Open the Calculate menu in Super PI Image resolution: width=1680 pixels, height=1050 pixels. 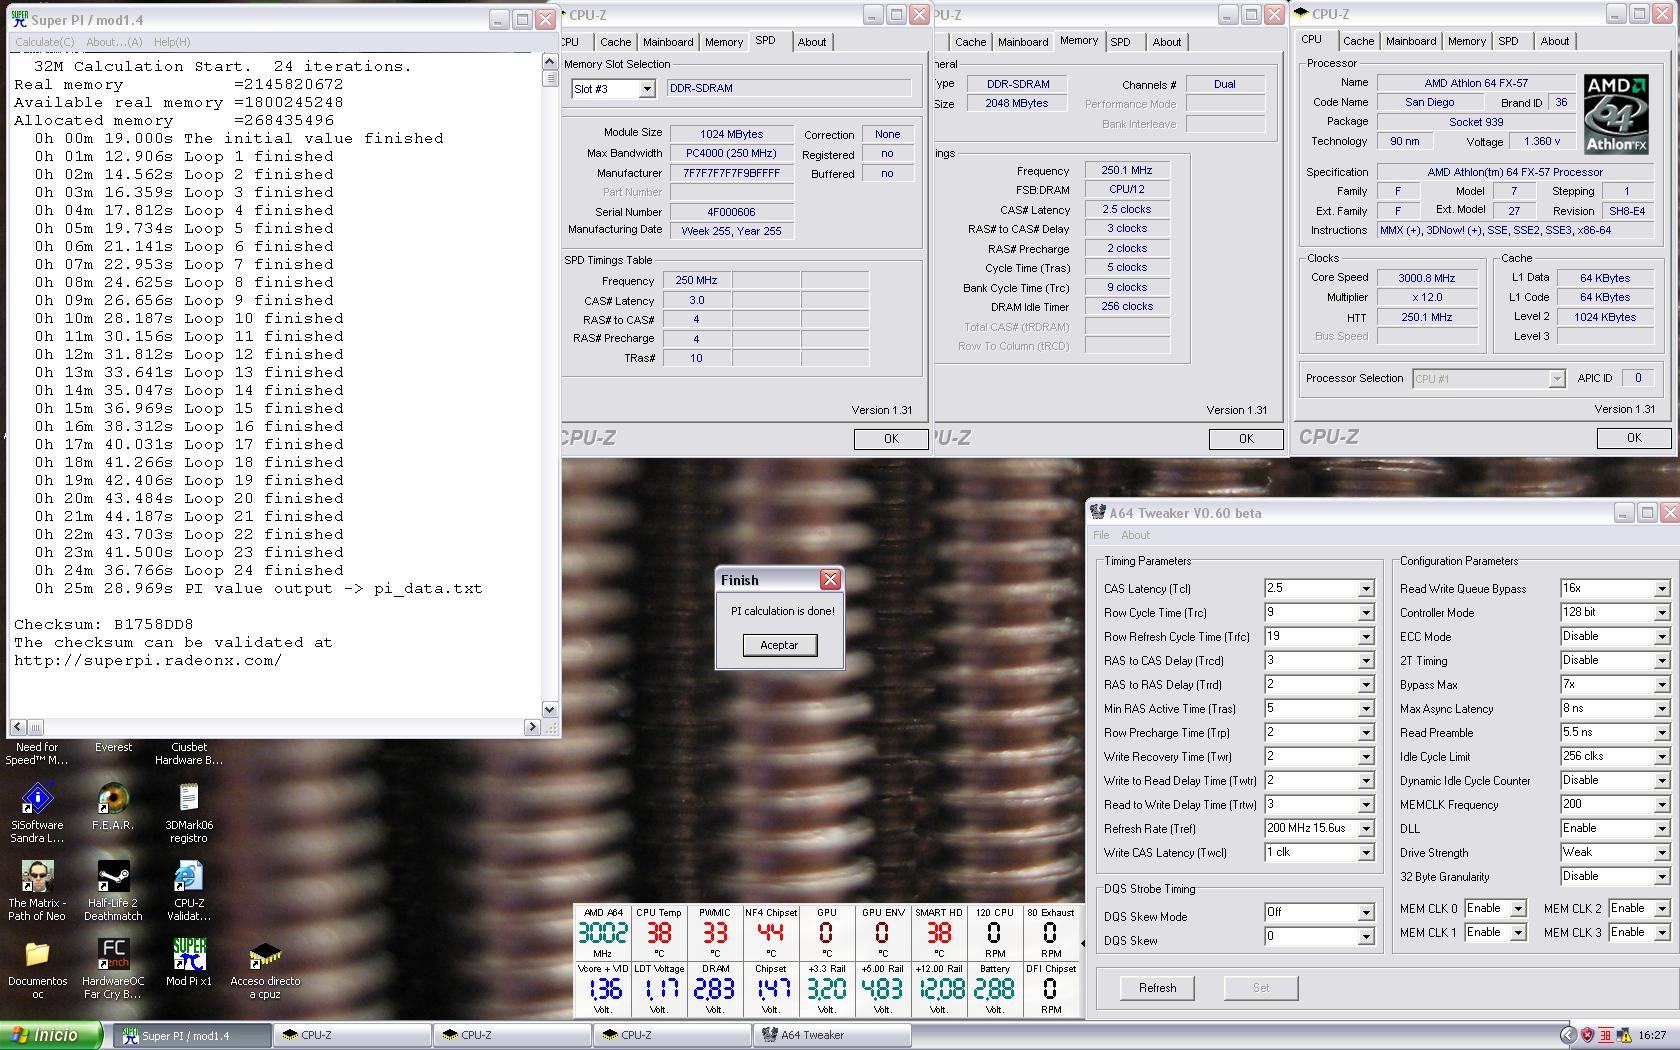tap(44, 42)
